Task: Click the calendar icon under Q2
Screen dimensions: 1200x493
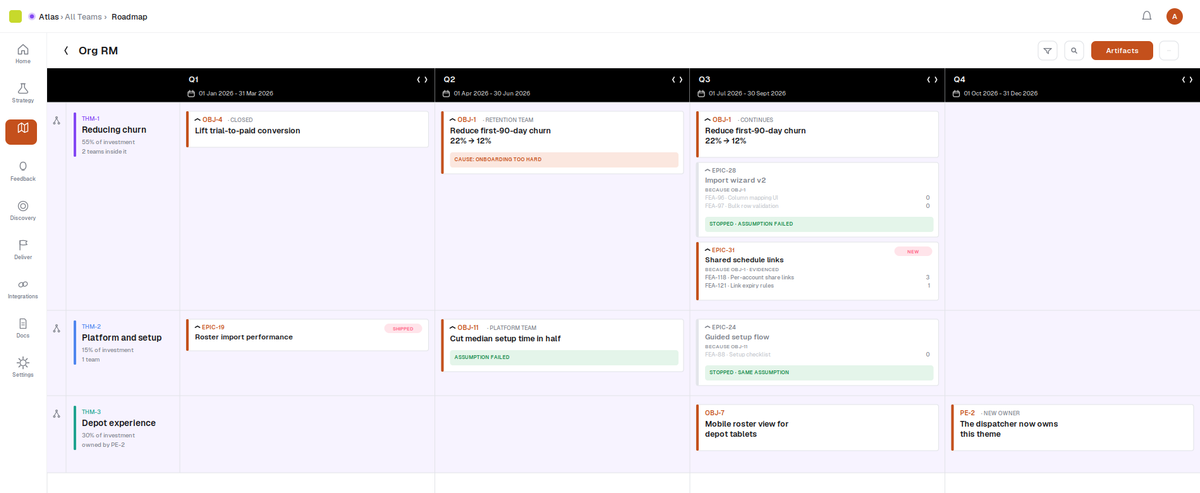Action: point(446,93)
